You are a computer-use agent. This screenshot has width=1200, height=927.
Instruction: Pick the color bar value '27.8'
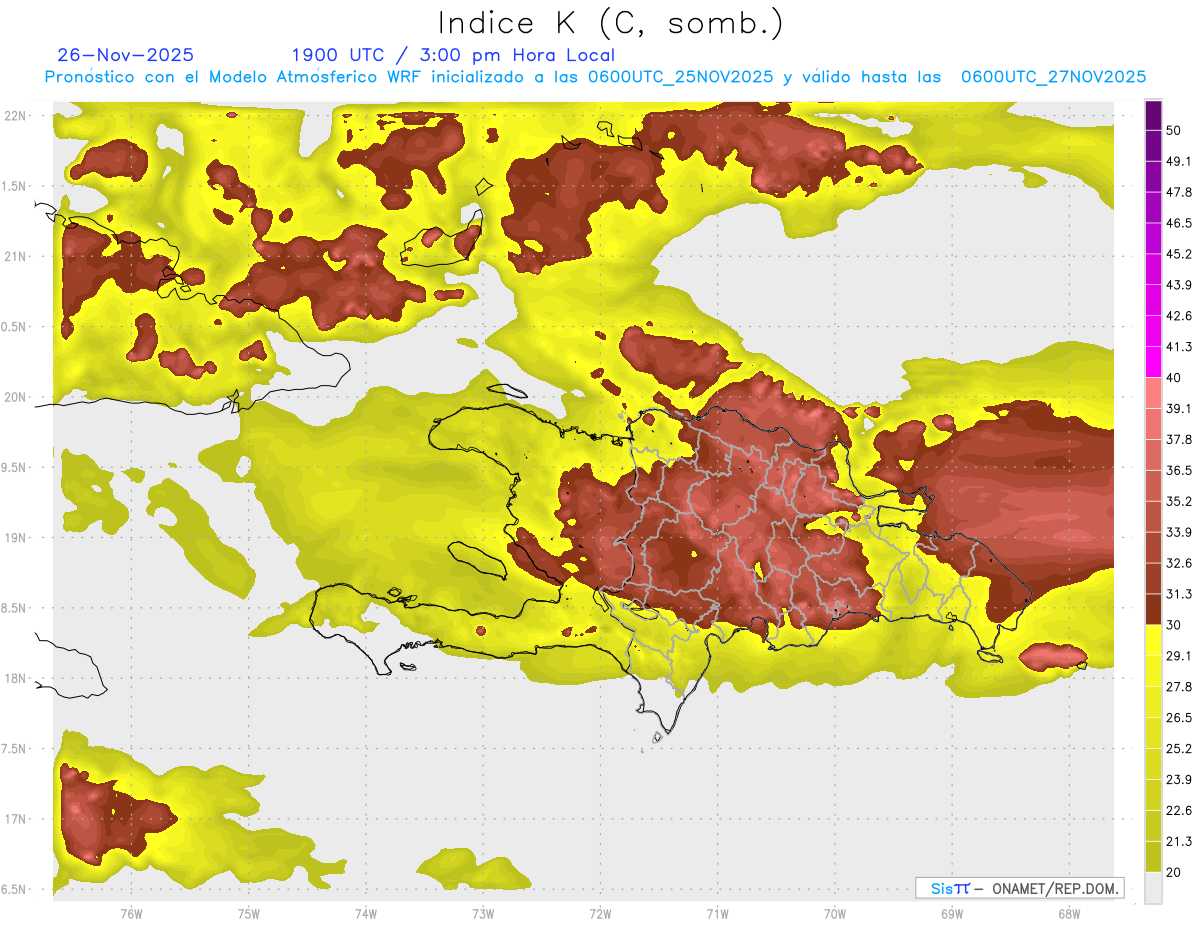click(x=1179, y=687)
